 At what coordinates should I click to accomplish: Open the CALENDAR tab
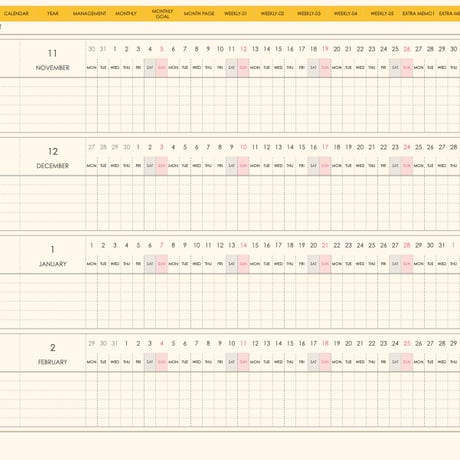coord(16,14)
